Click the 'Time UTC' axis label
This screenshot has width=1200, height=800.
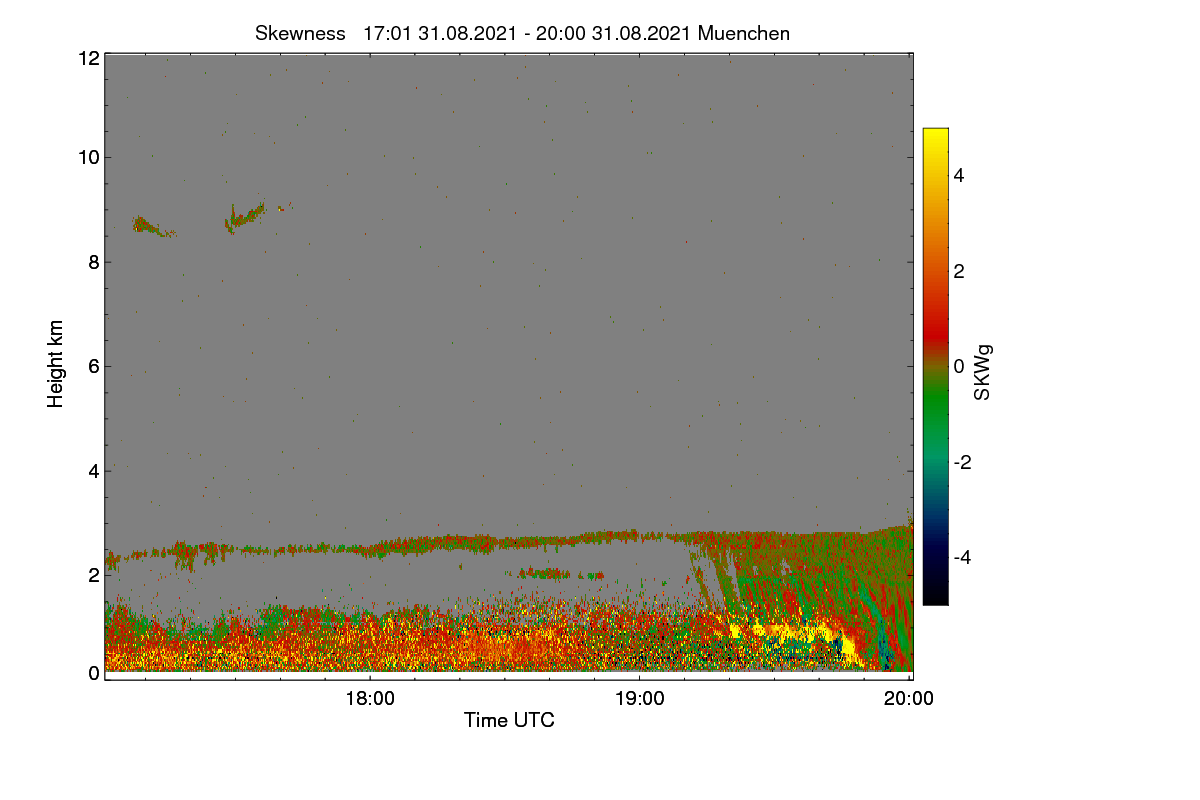point(509,720)
